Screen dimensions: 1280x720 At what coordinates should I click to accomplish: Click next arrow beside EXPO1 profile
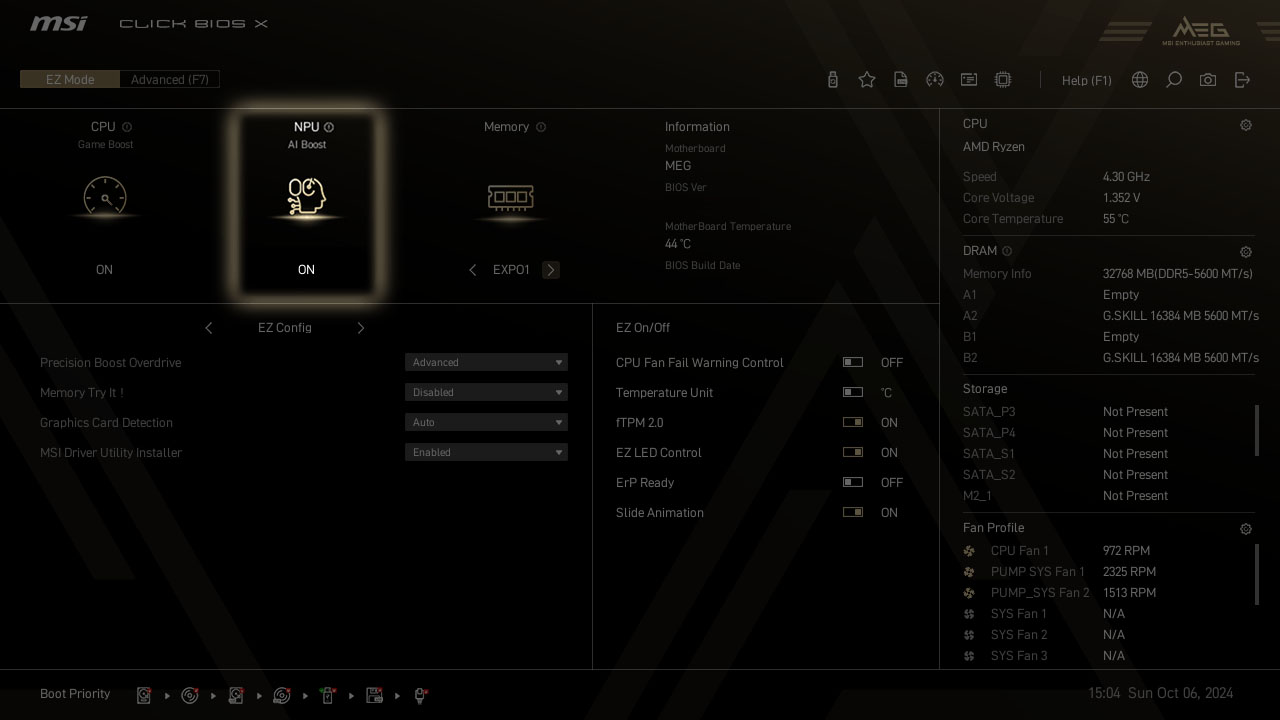coord(551,270)
